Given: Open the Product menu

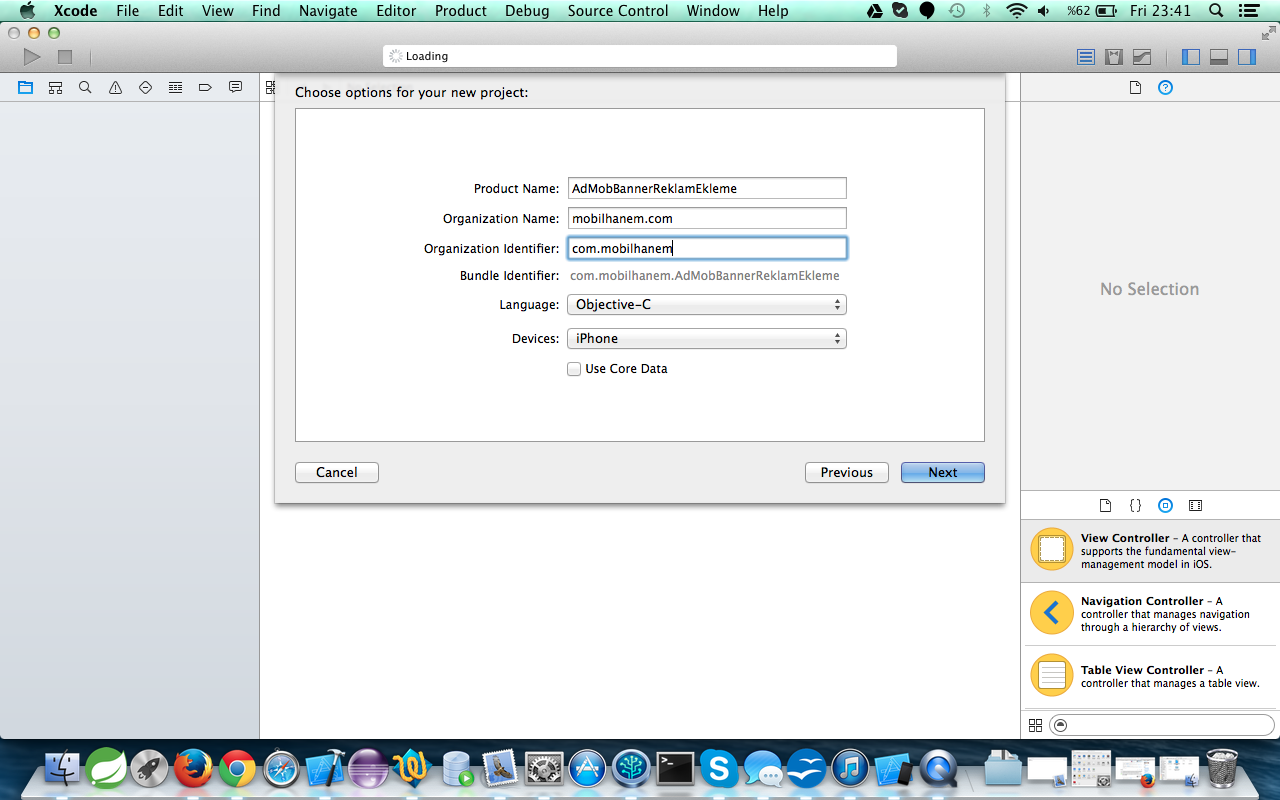Looking at the screenshot, I should [x=461, y=11].
